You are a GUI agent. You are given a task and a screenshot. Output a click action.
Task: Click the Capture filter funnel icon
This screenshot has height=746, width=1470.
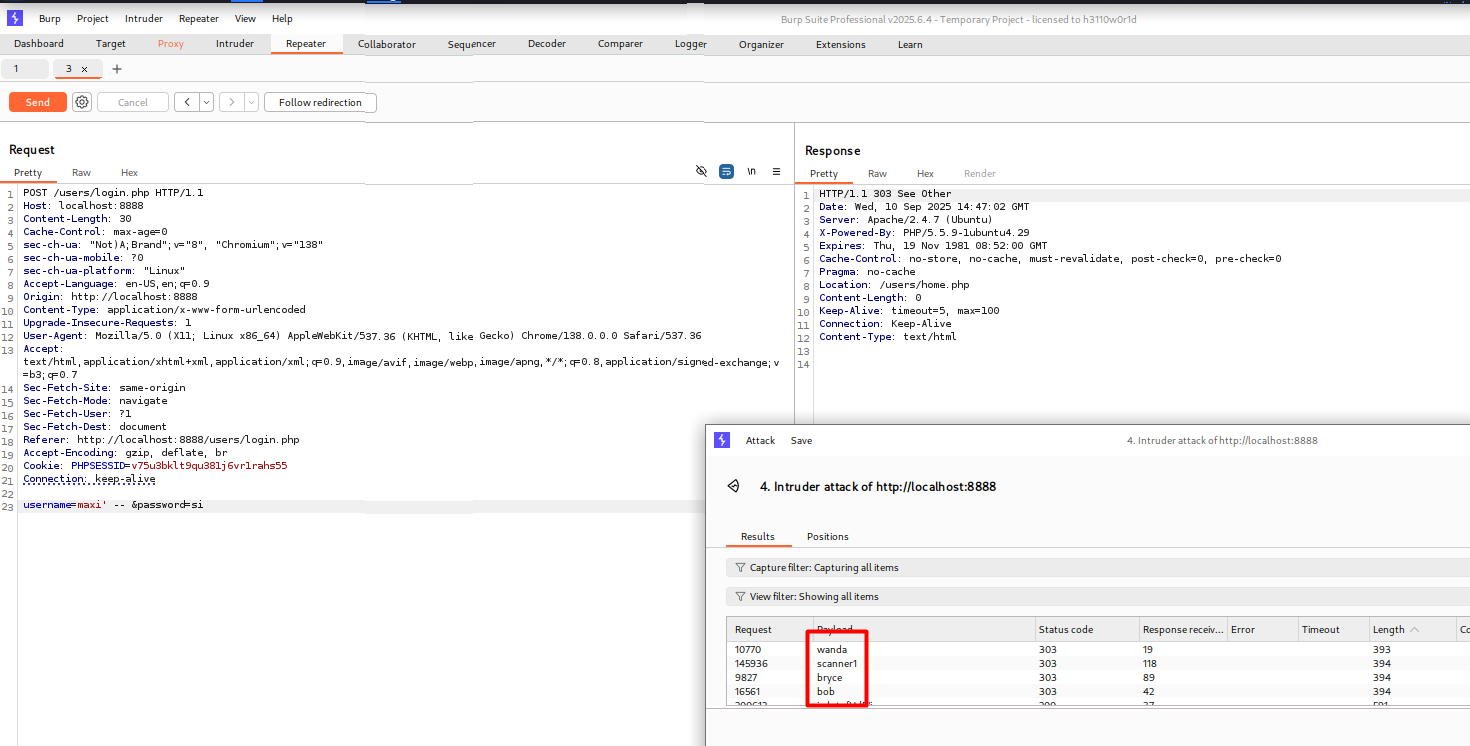coord(740,567)
